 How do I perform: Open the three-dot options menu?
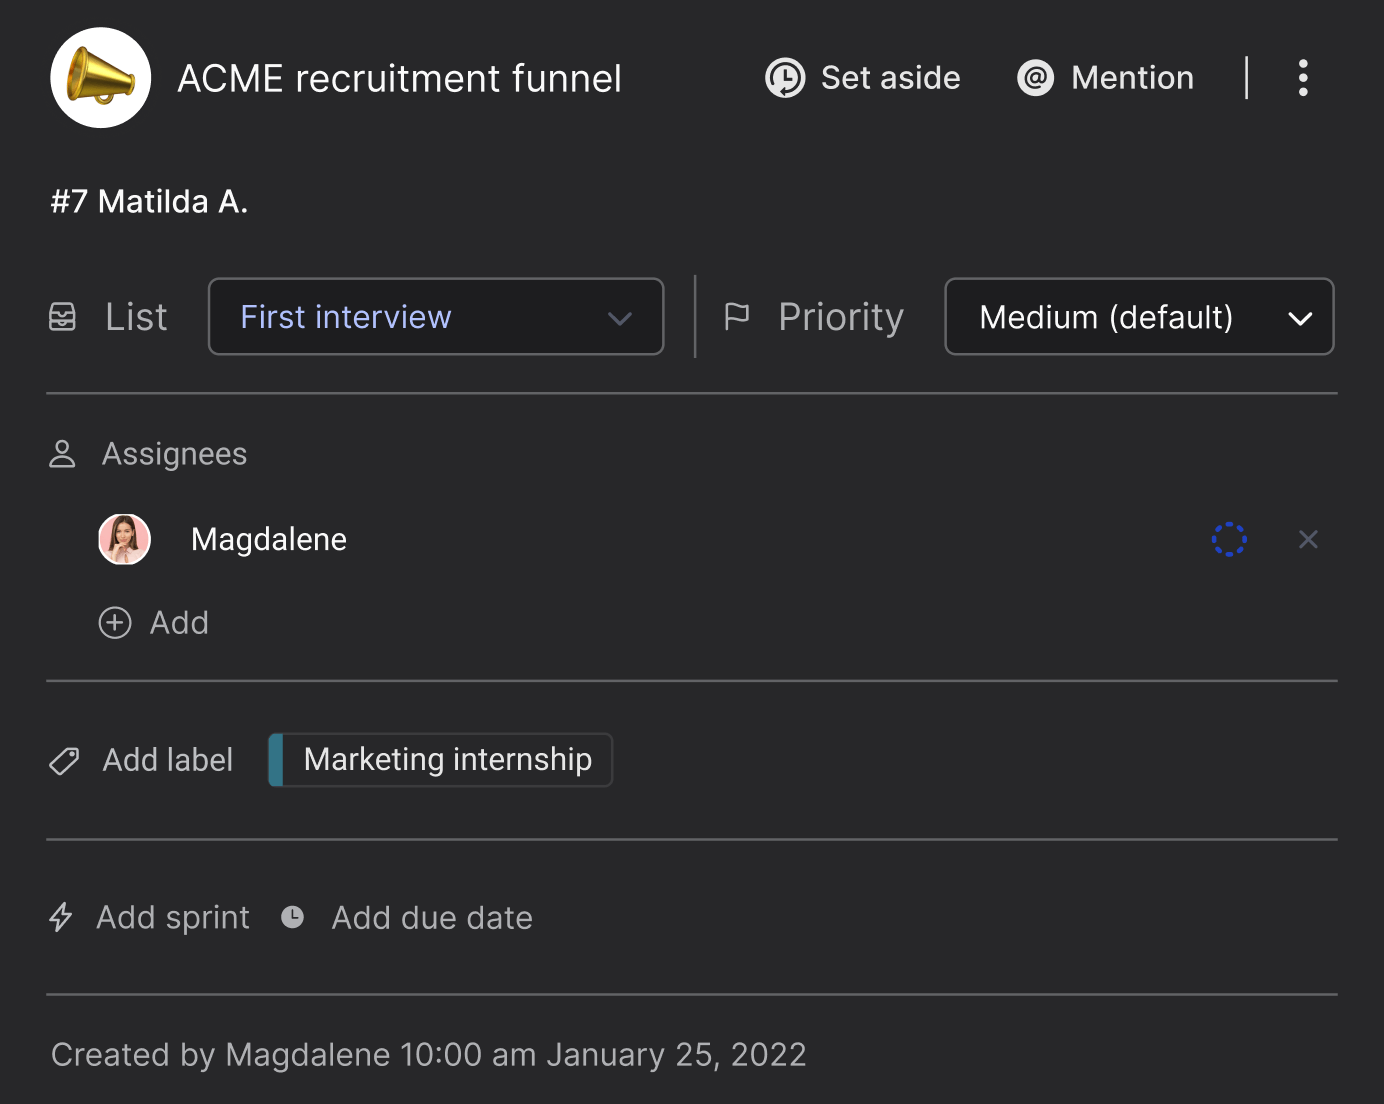point(1303,77)
